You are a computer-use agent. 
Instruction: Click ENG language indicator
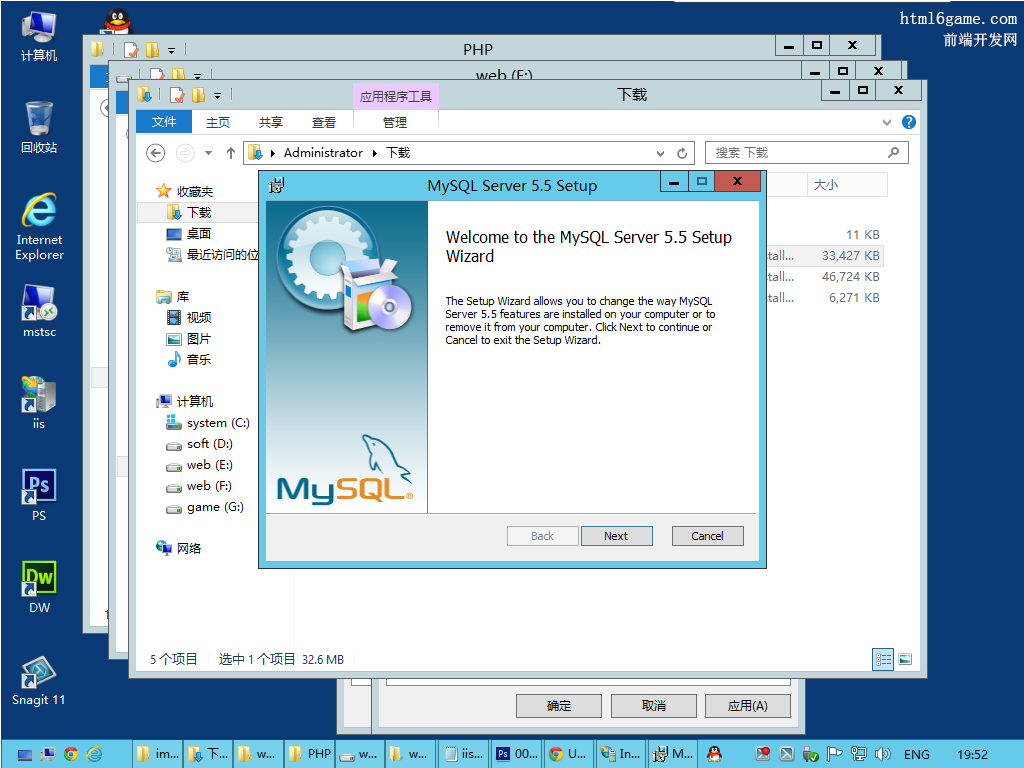click(x=917, y=754)
